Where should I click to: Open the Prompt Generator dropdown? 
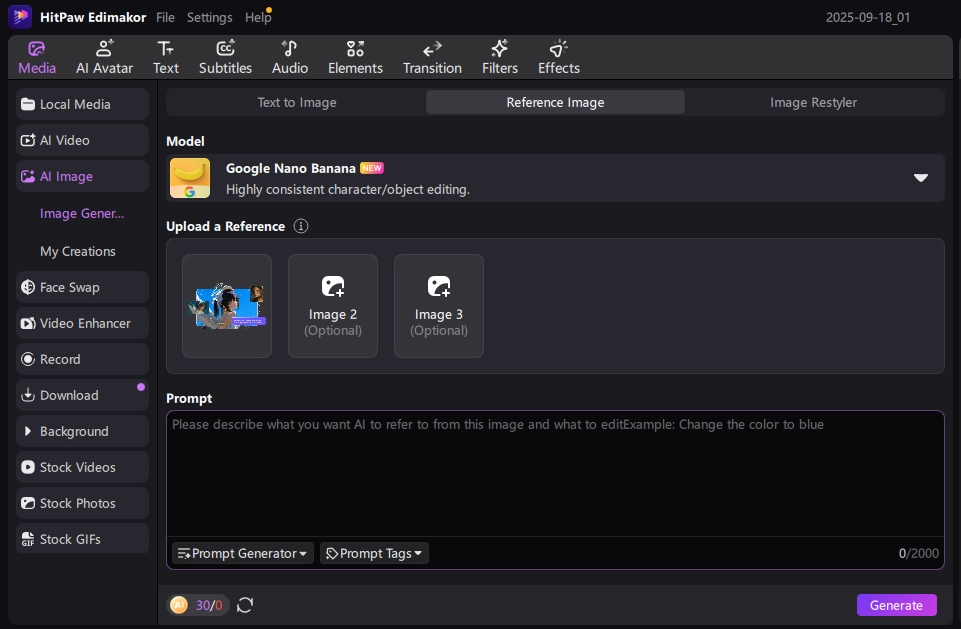coord(243,553)
